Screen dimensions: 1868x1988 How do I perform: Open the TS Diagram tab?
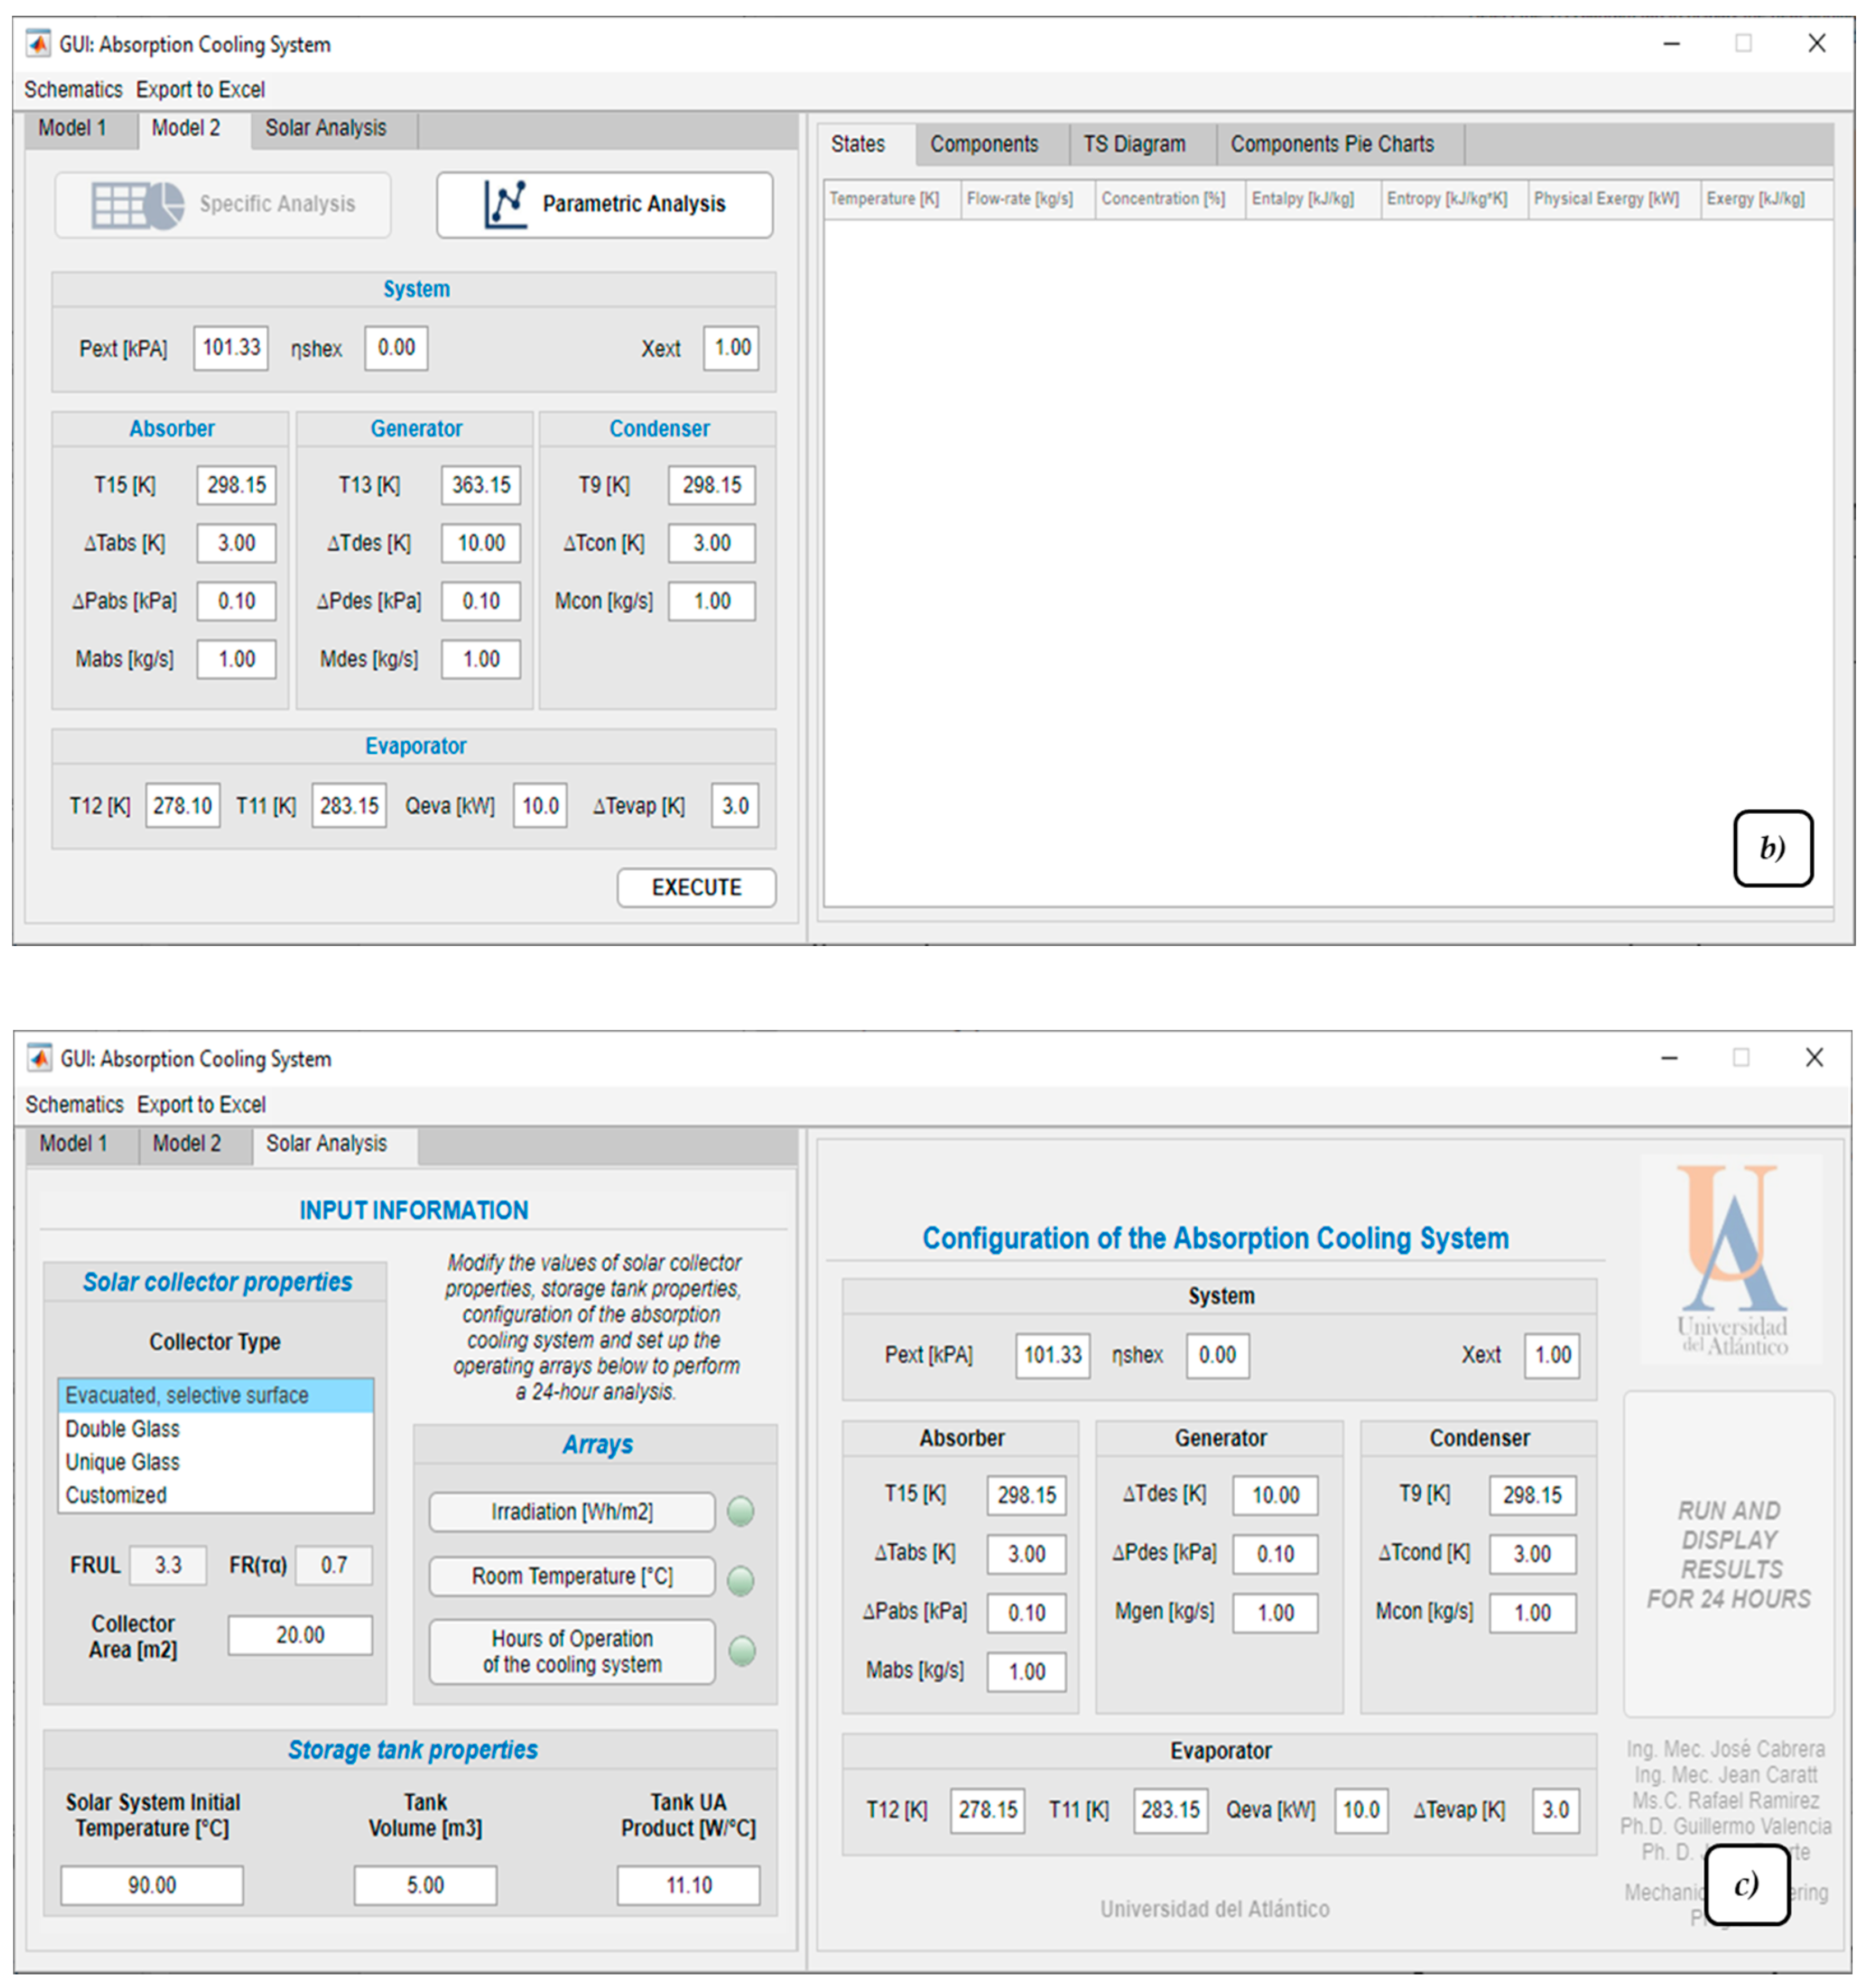pyautogui.click(x=1134, y=145)
